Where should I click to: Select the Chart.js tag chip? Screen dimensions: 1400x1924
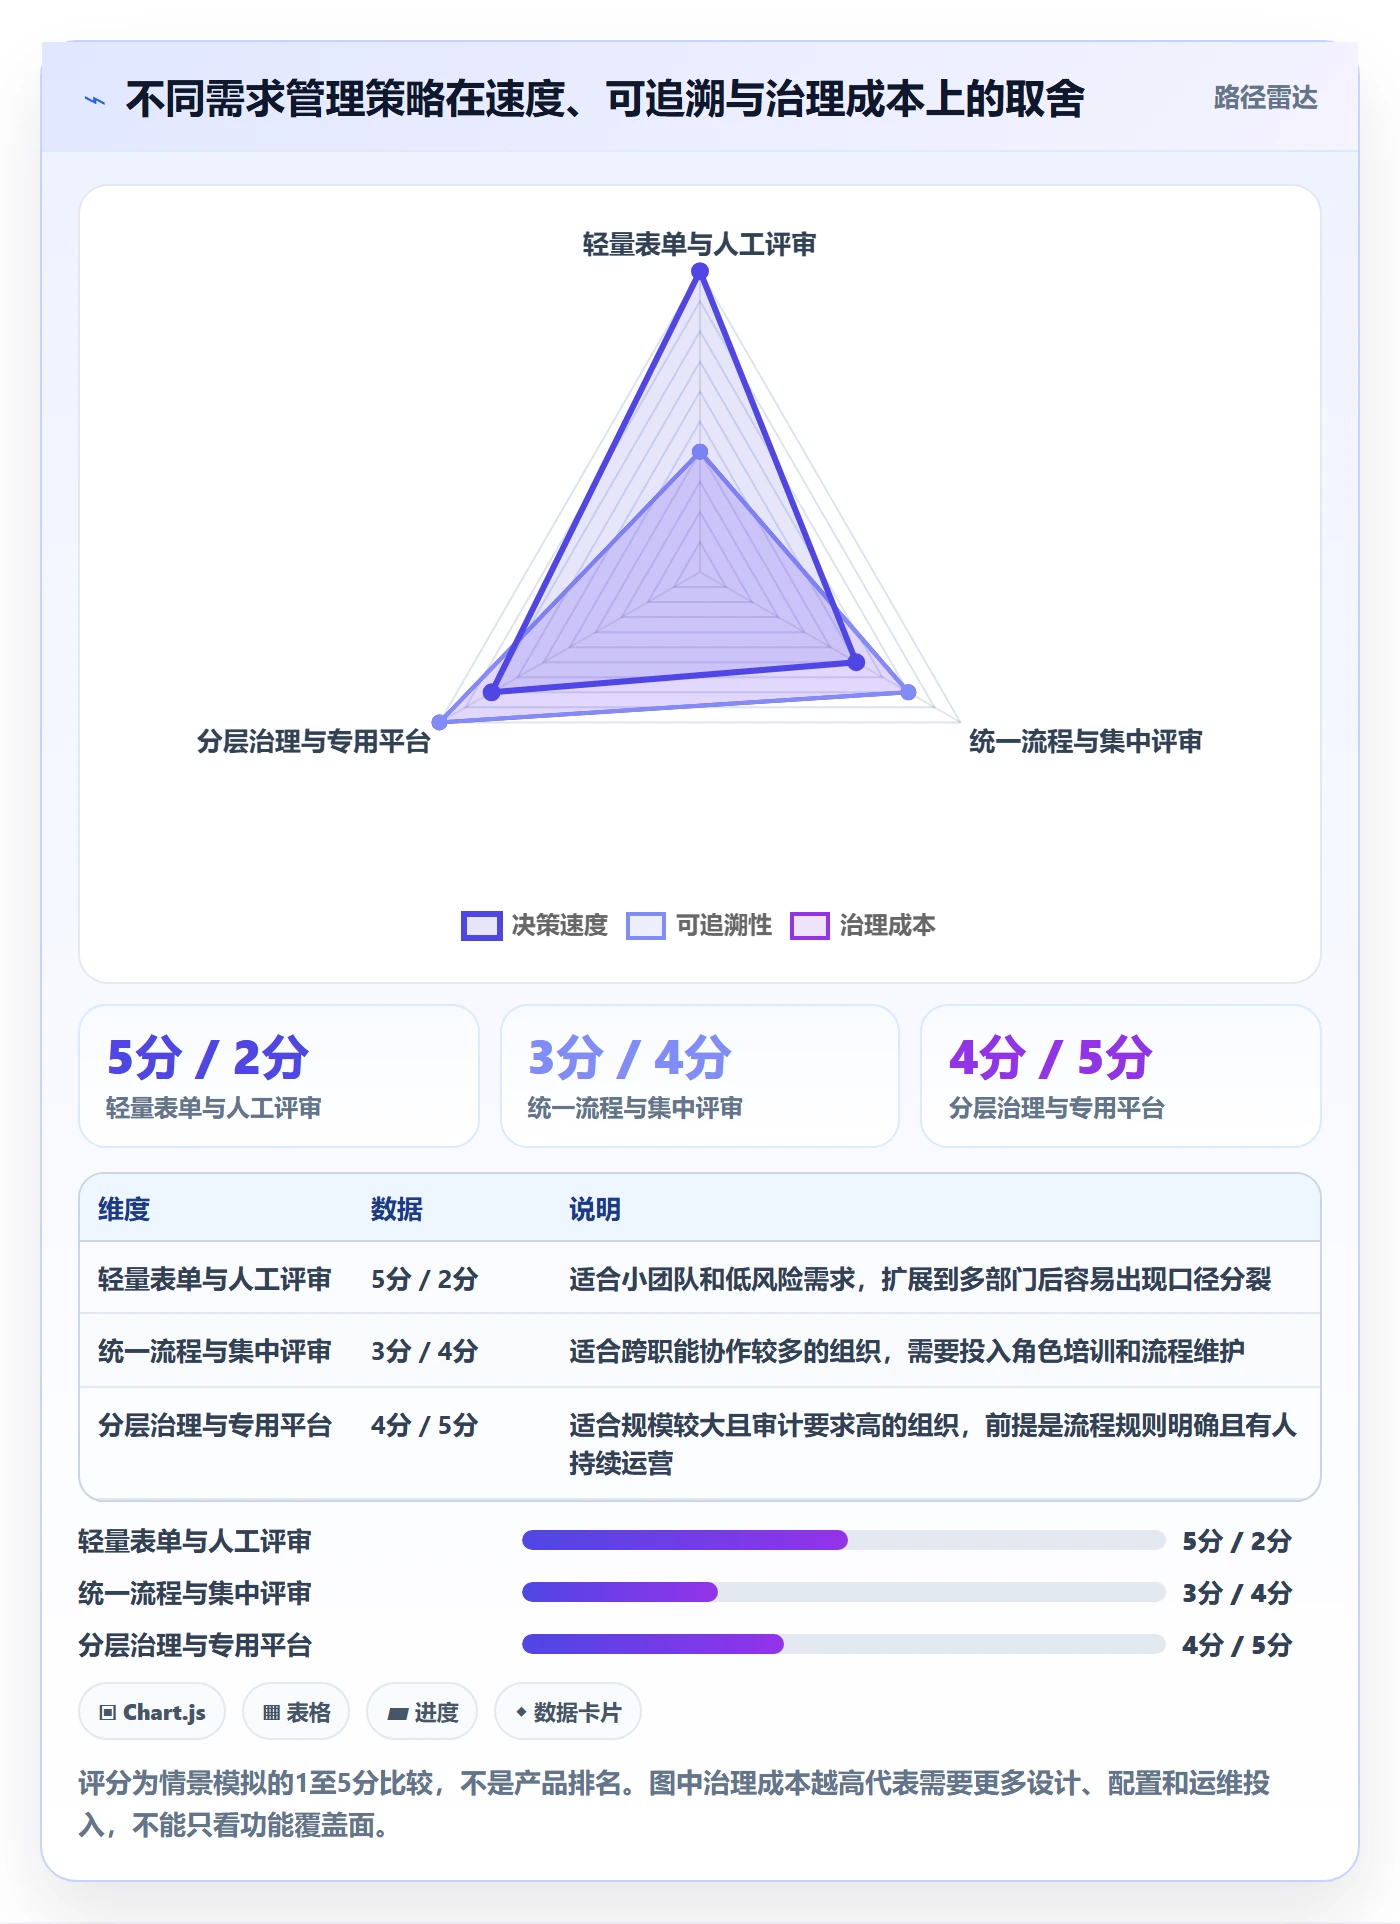coord(152,1712)
